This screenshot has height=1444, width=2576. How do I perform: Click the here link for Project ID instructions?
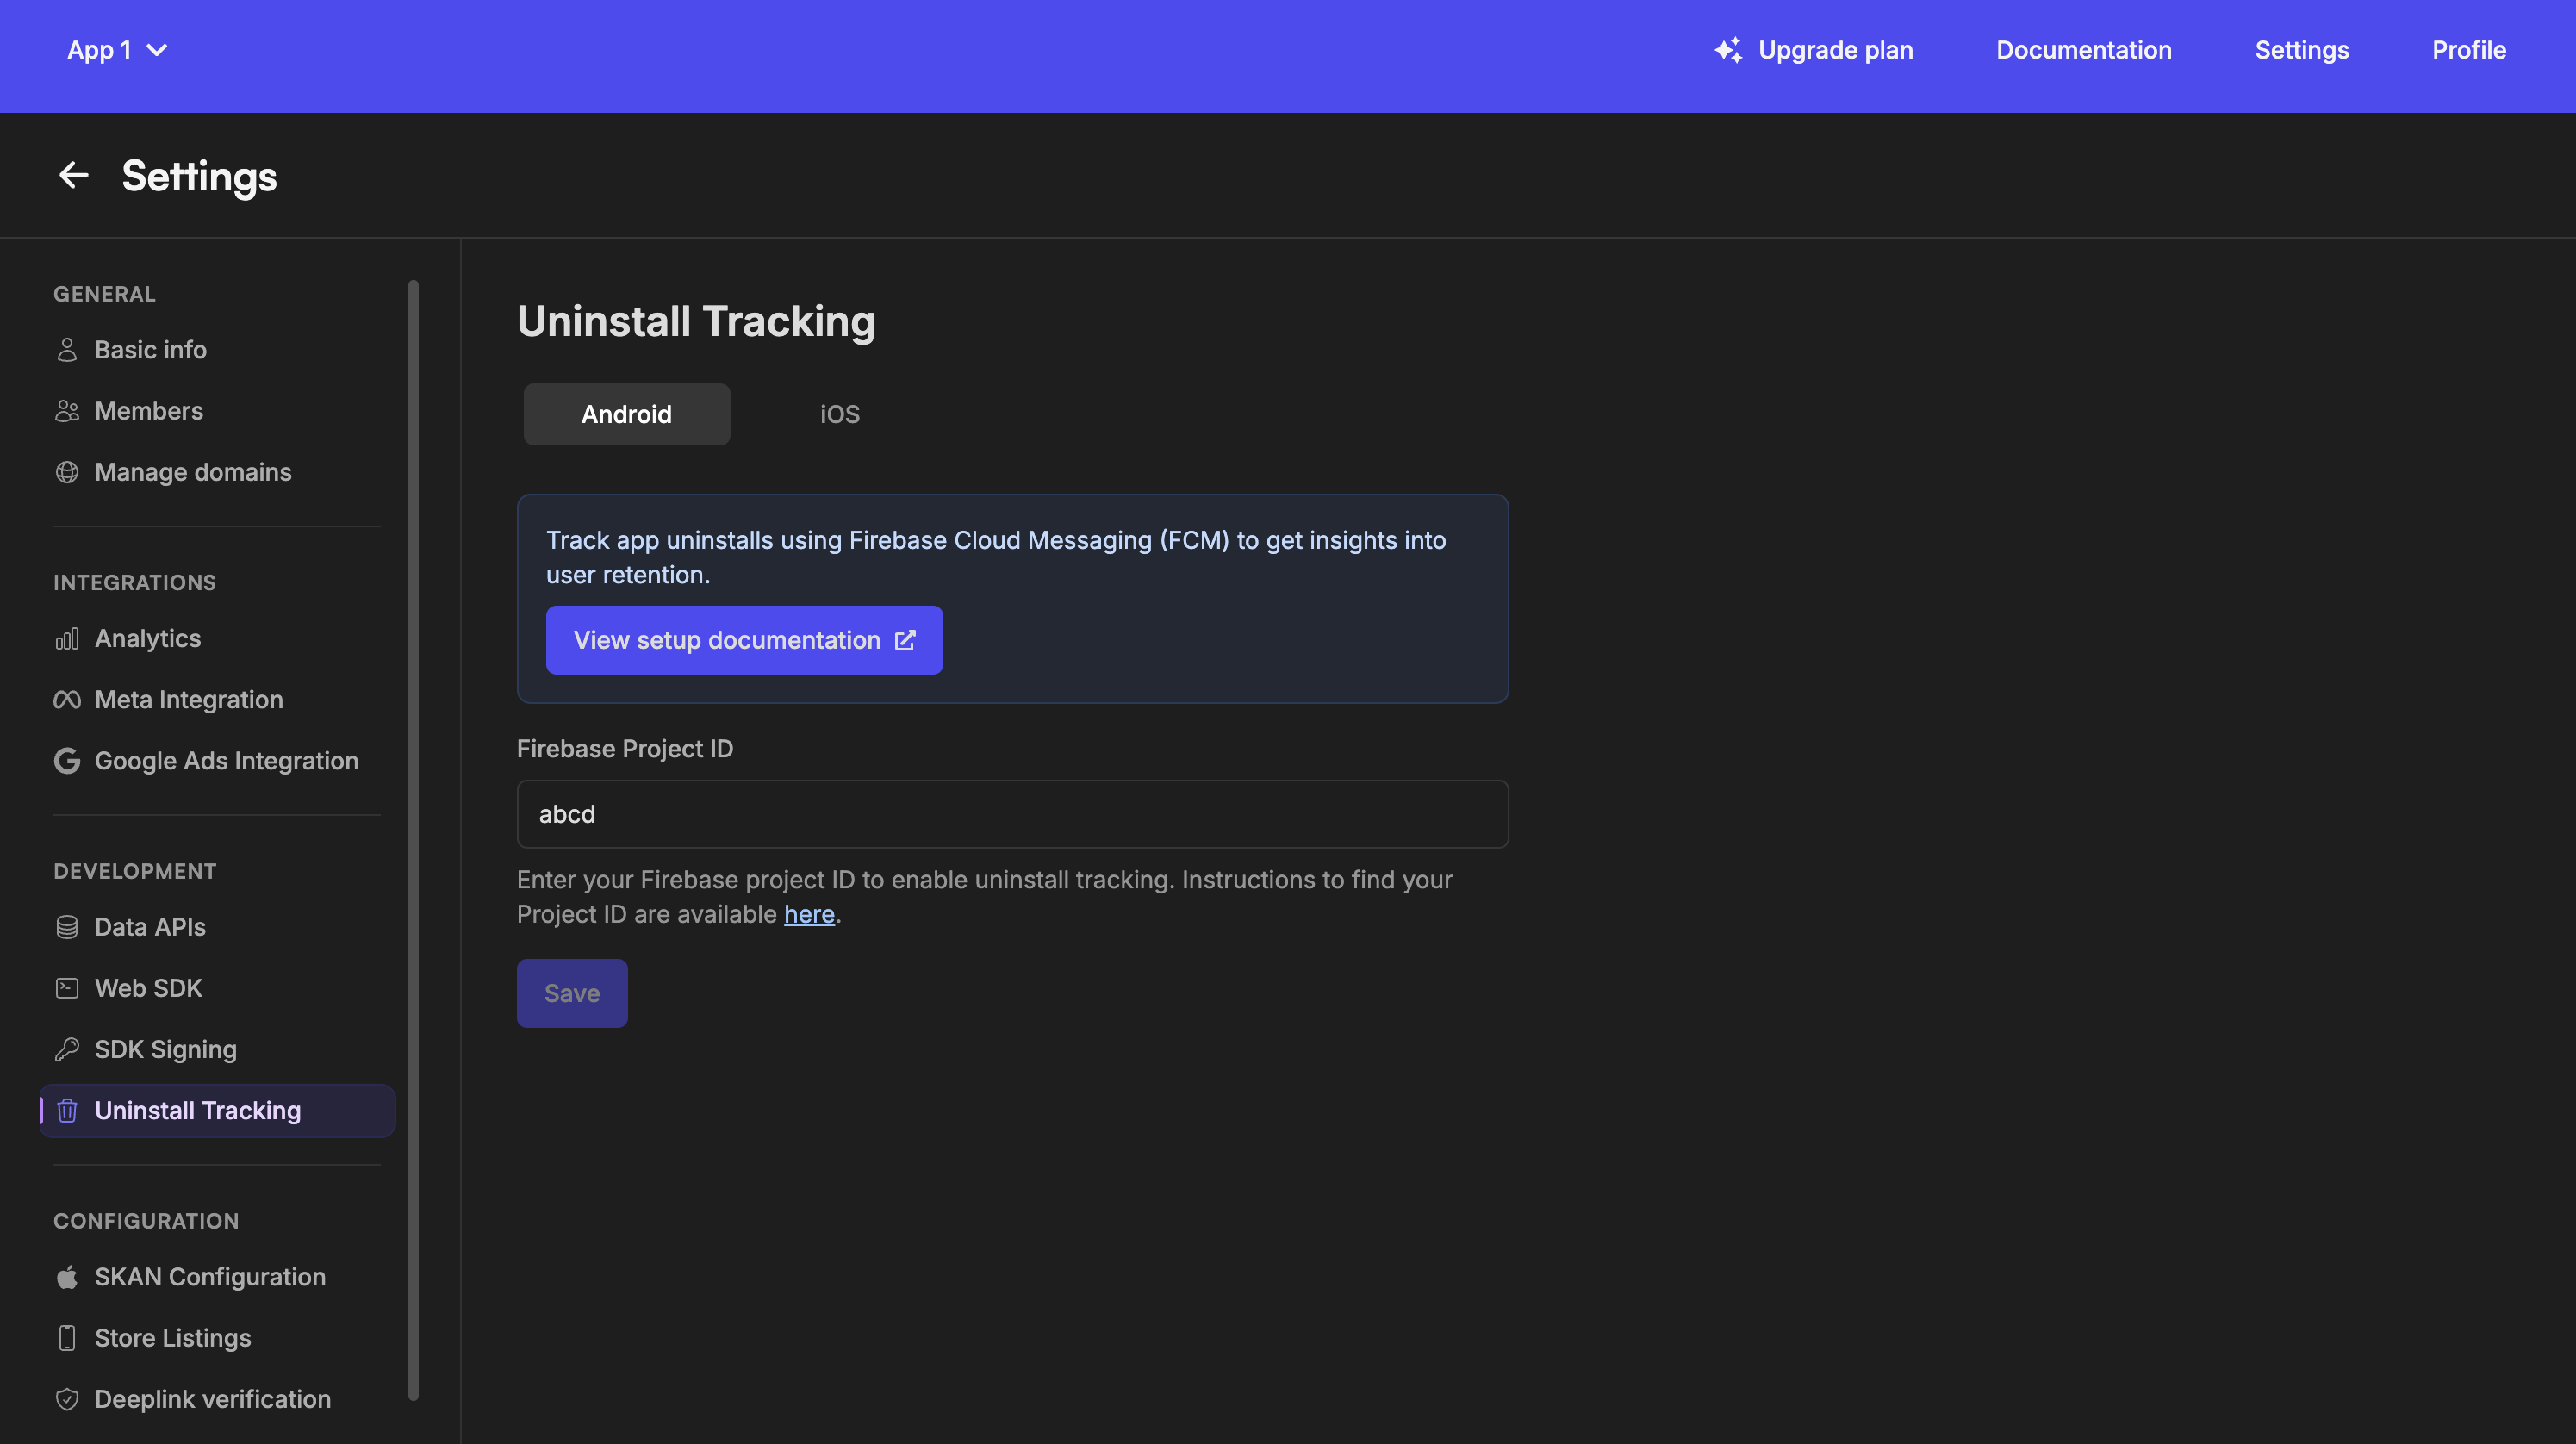tap(809, 913)
